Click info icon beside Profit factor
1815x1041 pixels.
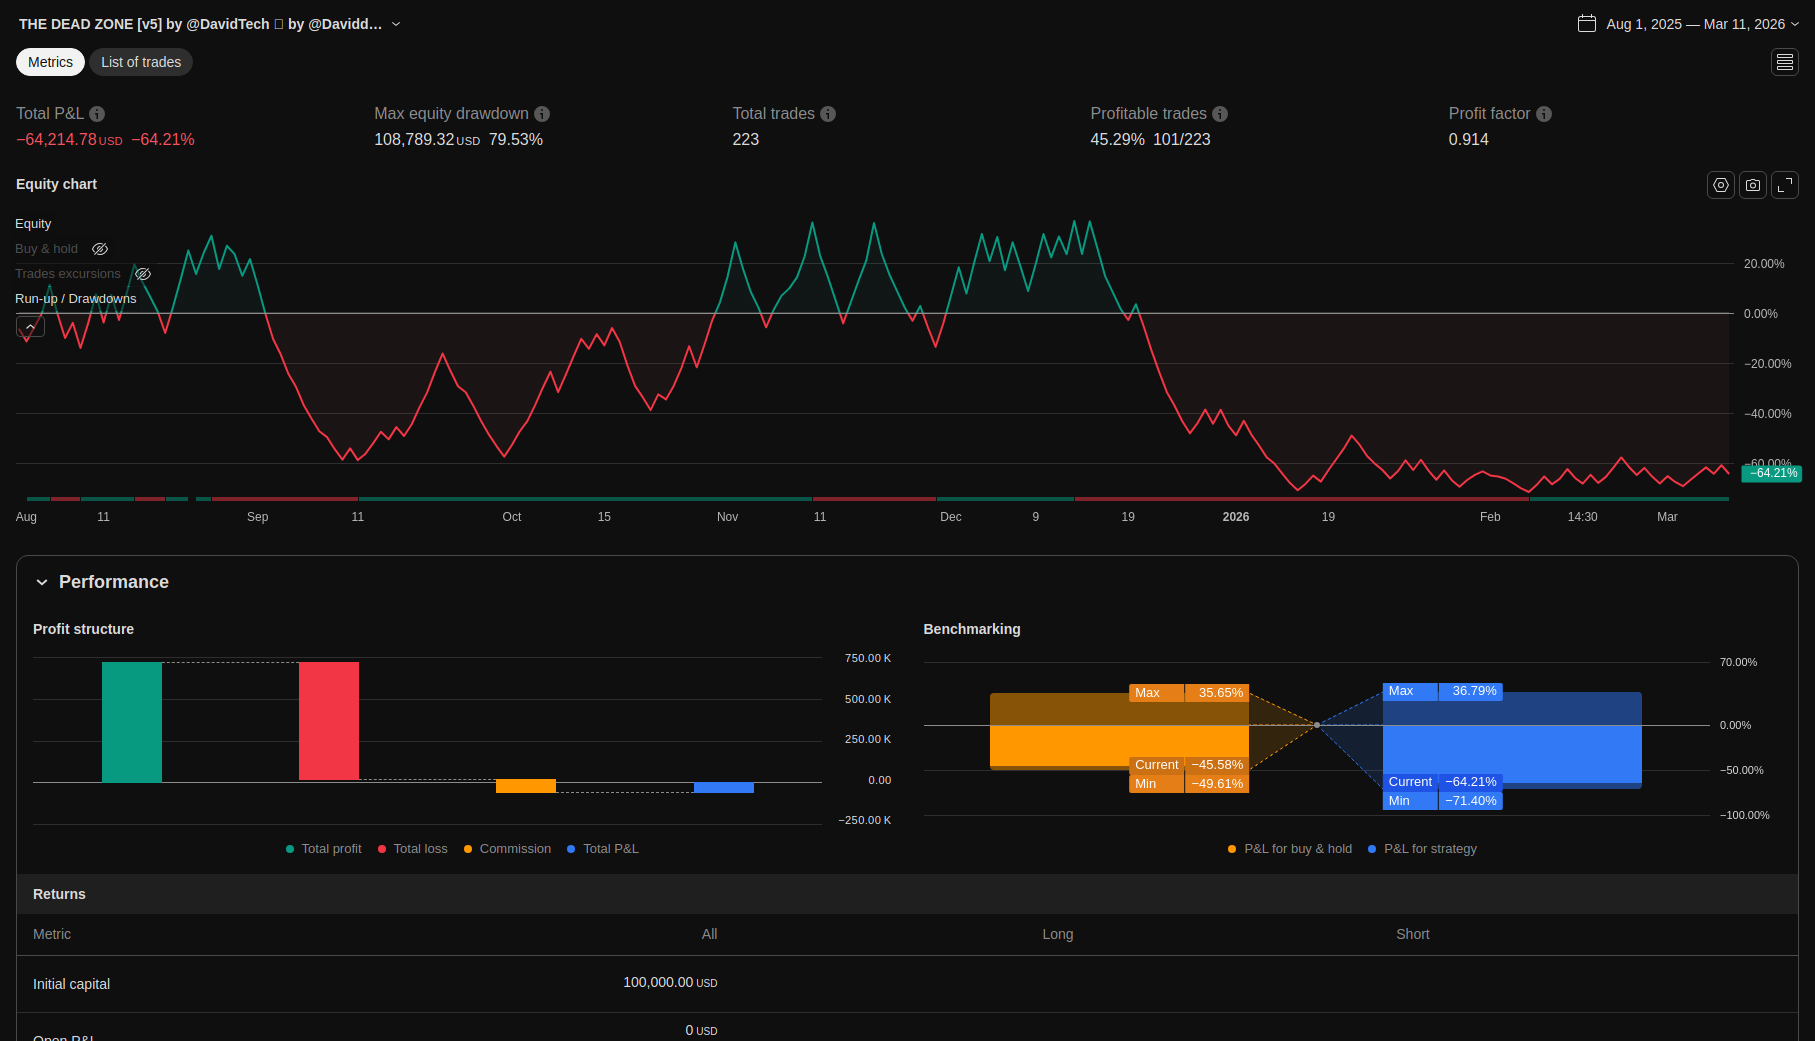click(1544, 114)
